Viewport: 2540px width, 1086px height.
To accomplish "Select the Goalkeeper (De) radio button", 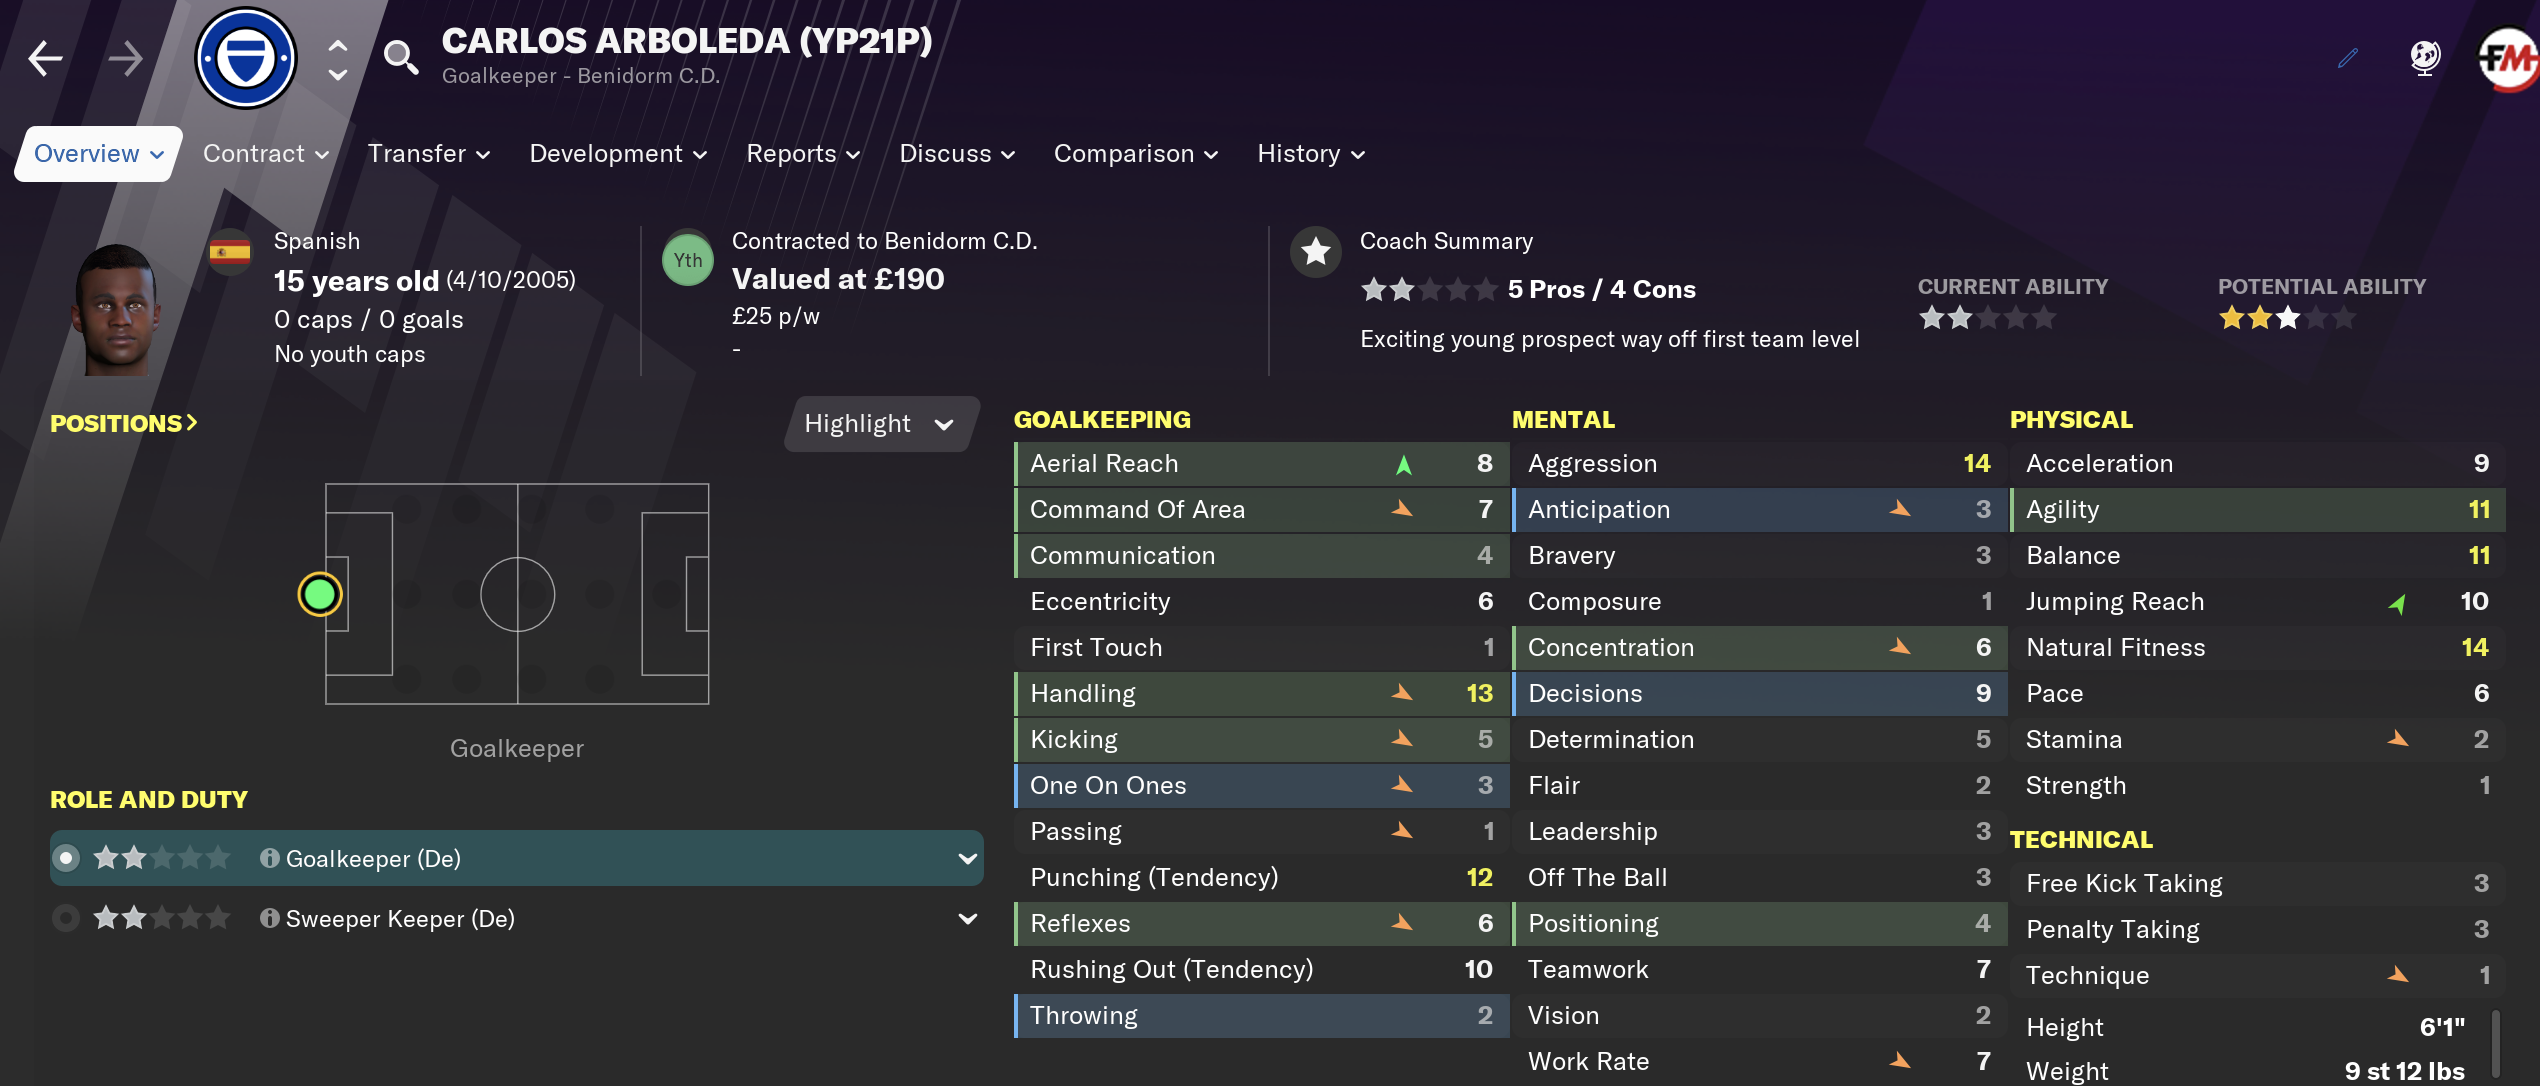I will (x=66, y=858).
